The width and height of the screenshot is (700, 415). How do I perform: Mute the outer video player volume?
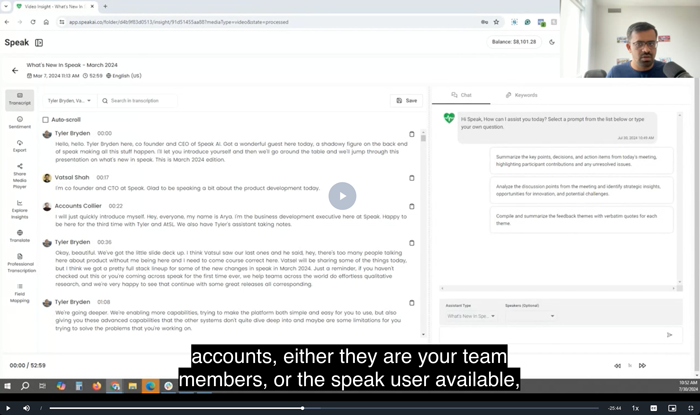tap(26, 408)
